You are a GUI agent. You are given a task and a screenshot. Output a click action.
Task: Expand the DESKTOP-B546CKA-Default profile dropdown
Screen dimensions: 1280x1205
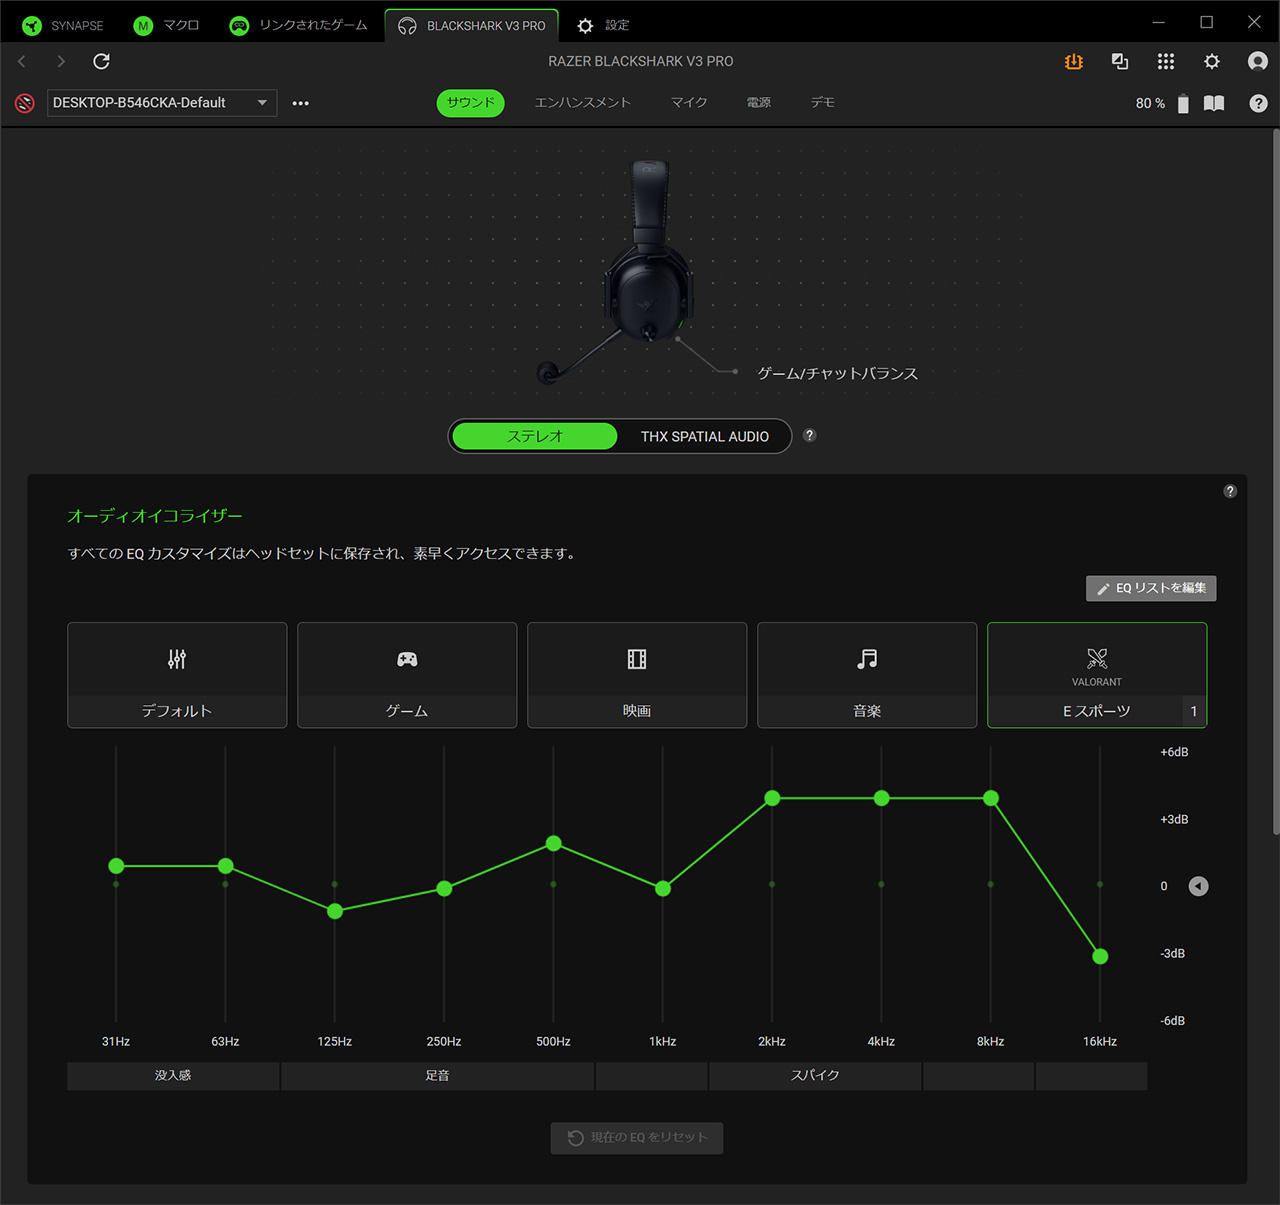[262, 103]
